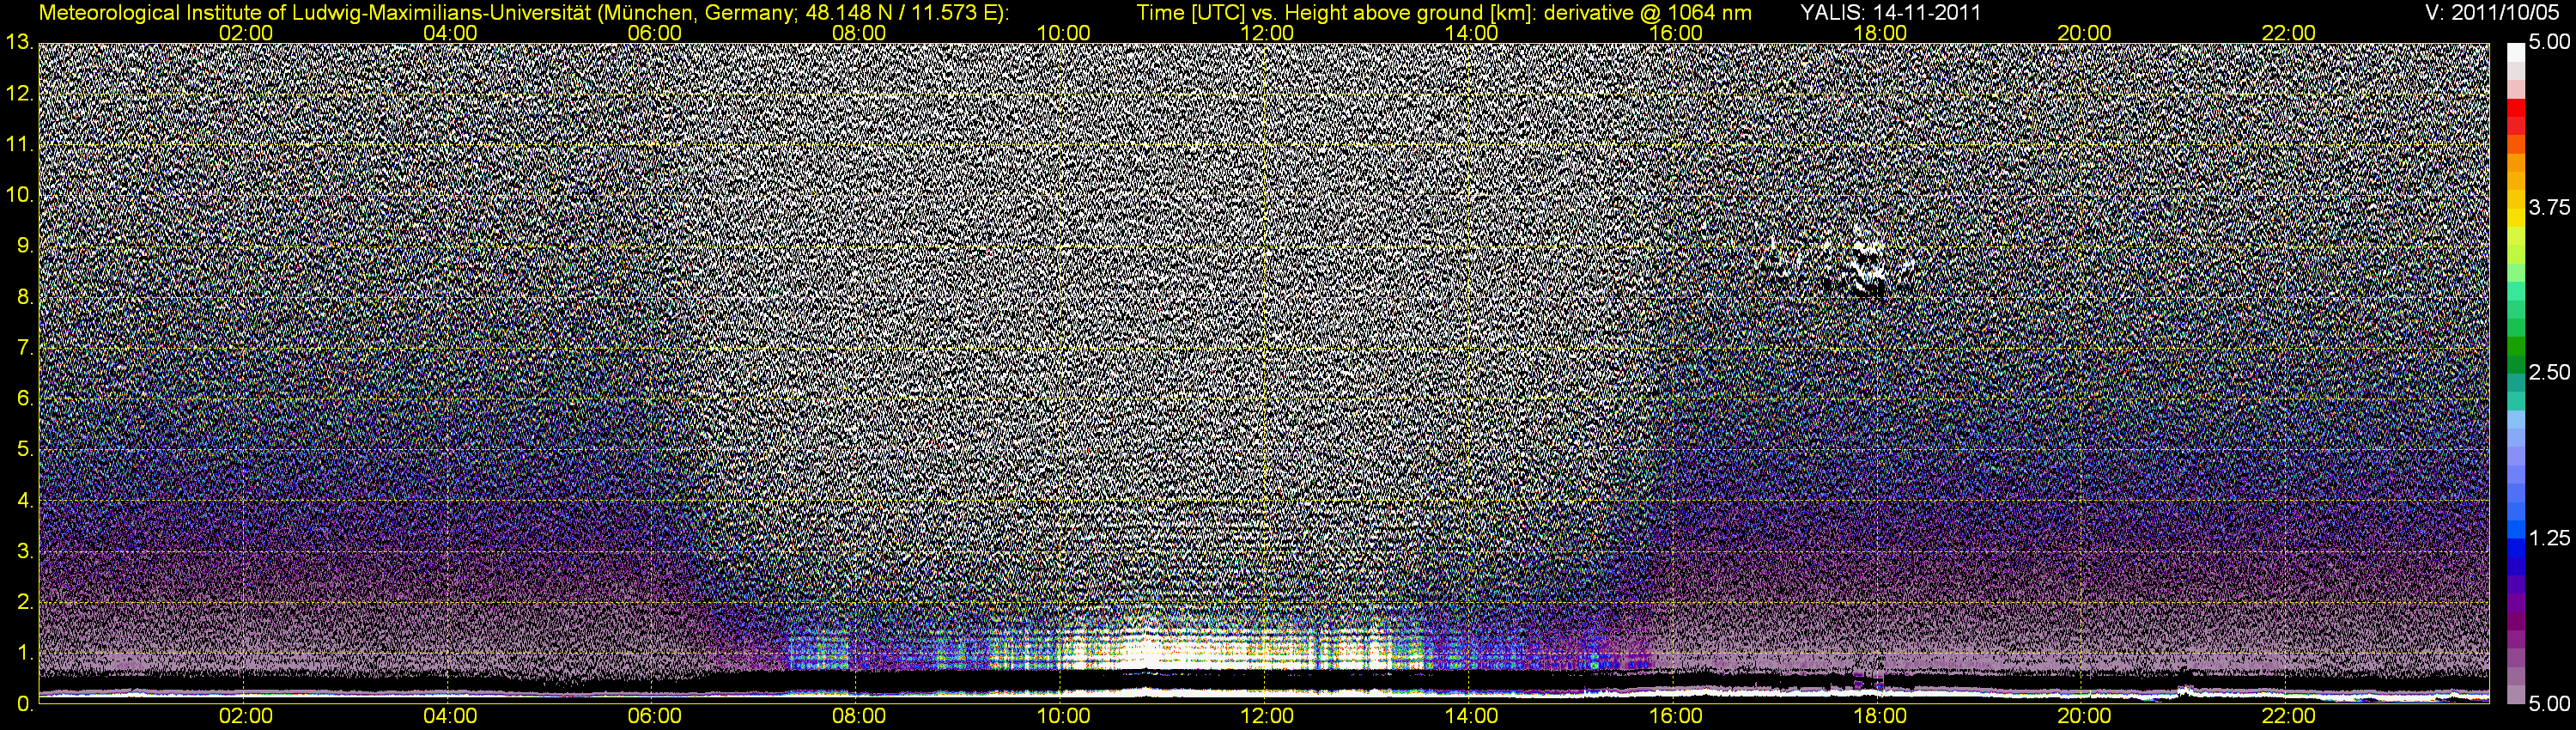The height and width of the screenshot is (730, 2576).
Task: Click the 3.75 colorbar scale label
Action: pyautogui.click(x=2549, y=208)
